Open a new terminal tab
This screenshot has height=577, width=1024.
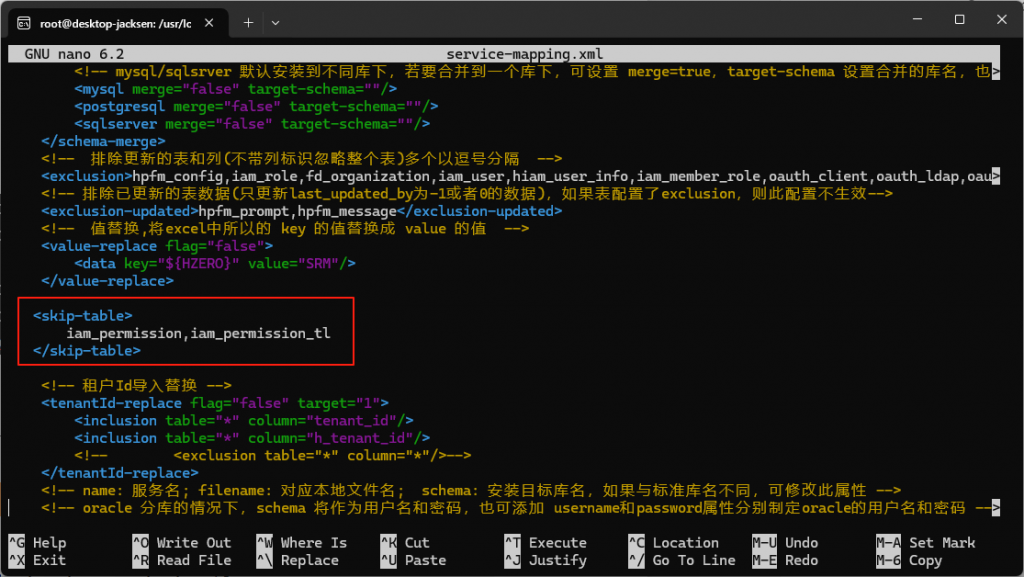(x=248, y=23)
